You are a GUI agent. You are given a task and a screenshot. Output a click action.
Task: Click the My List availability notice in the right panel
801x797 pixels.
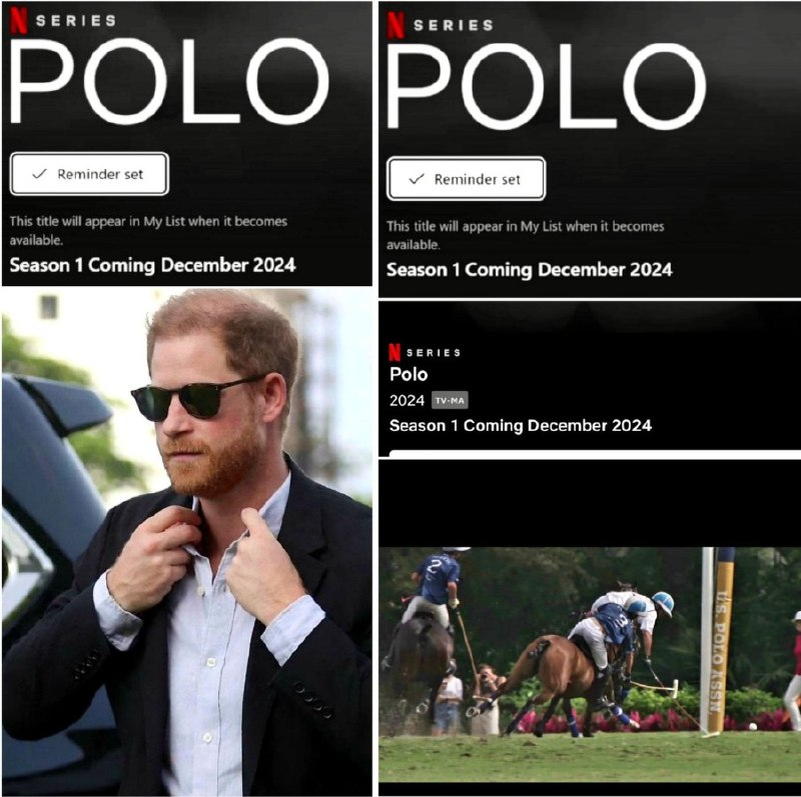click(x=525, y=236)
